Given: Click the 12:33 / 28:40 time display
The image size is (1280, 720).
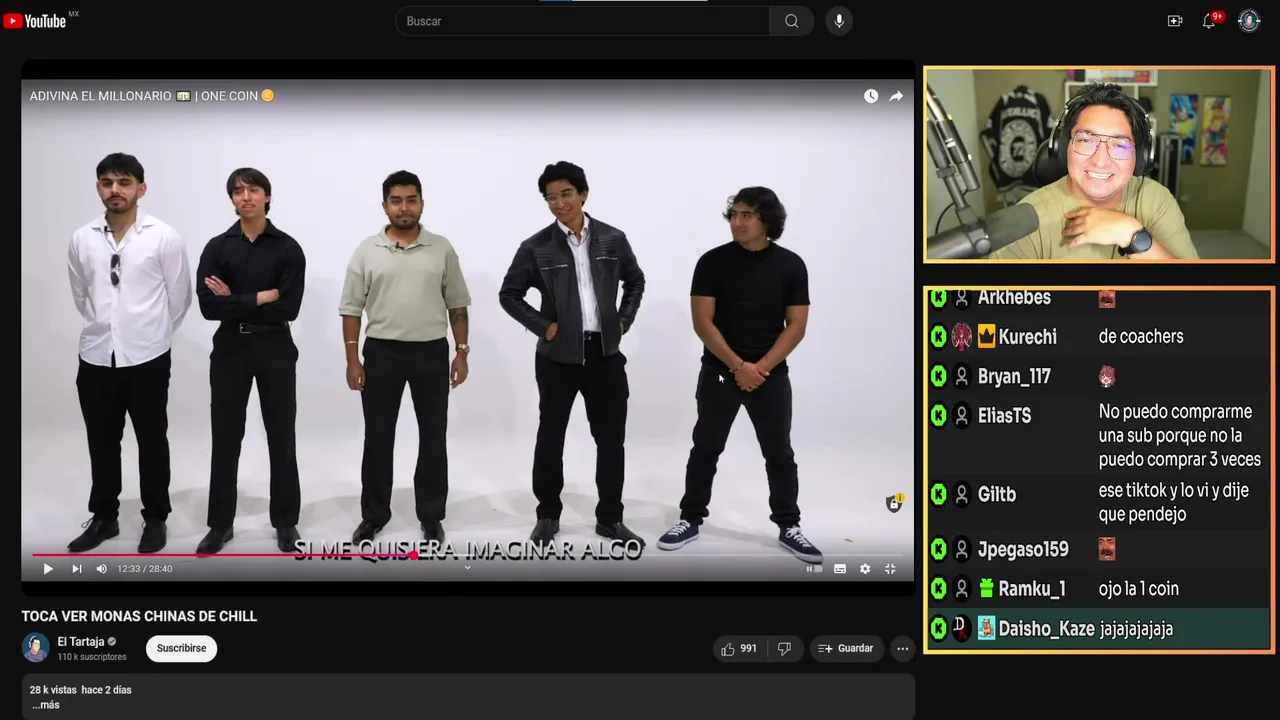Looking at the screenshot, I should (145, 568).
